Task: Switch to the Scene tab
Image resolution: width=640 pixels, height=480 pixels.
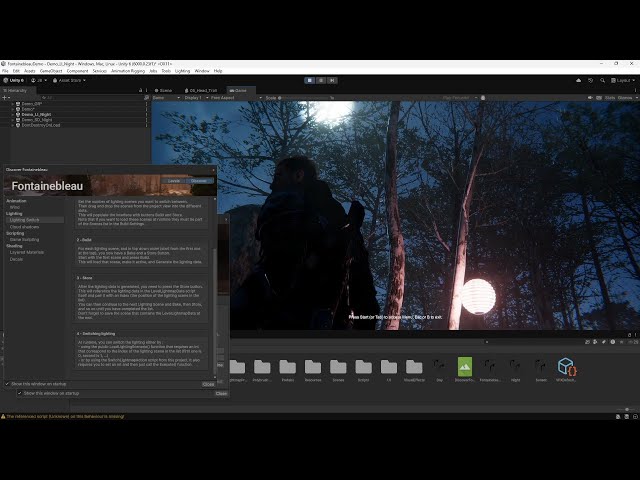Action: [x=163, y=90]
